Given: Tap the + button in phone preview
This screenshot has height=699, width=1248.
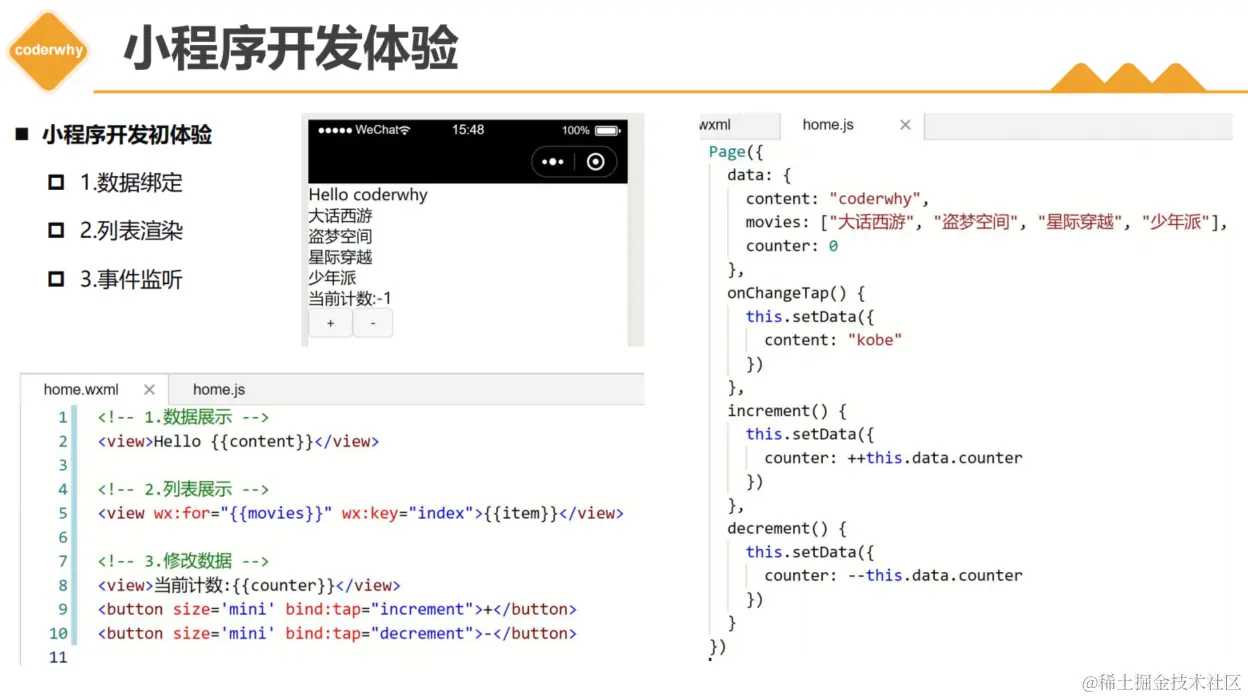Looking at the screenshot, I should tap(331, 323).
